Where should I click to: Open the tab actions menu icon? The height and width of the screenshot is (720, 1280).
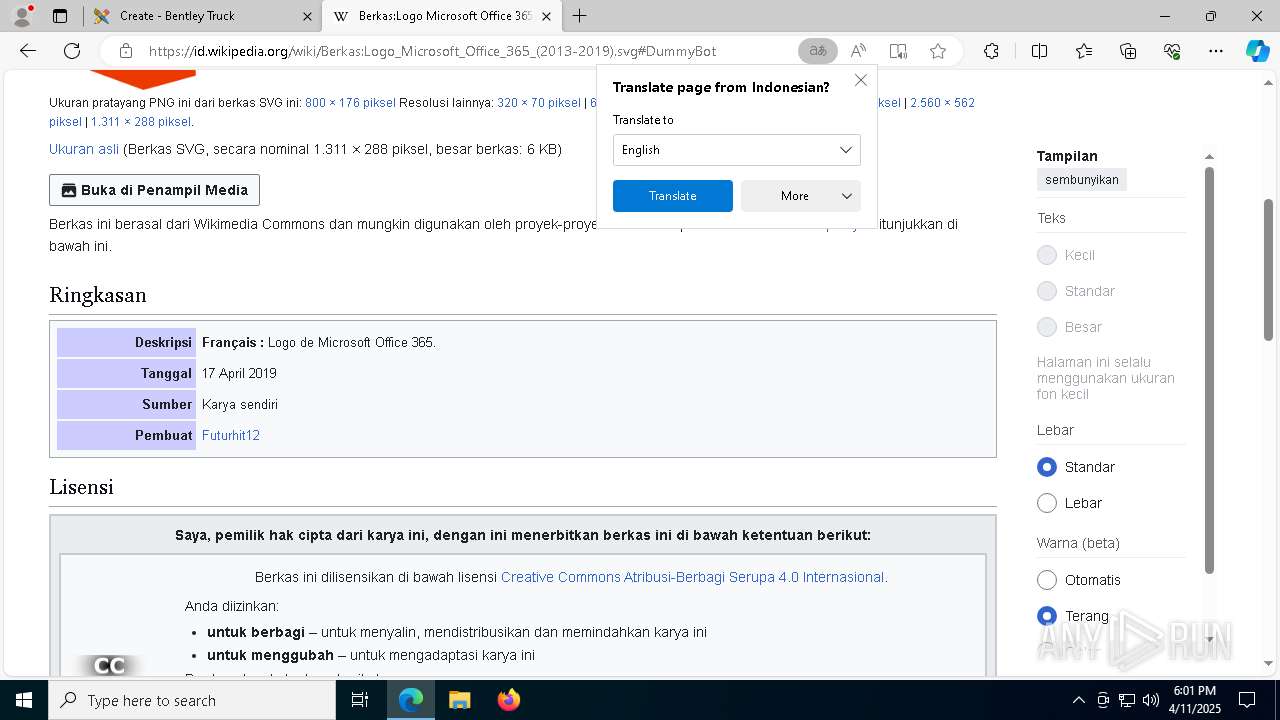click(x=60, y=16)
